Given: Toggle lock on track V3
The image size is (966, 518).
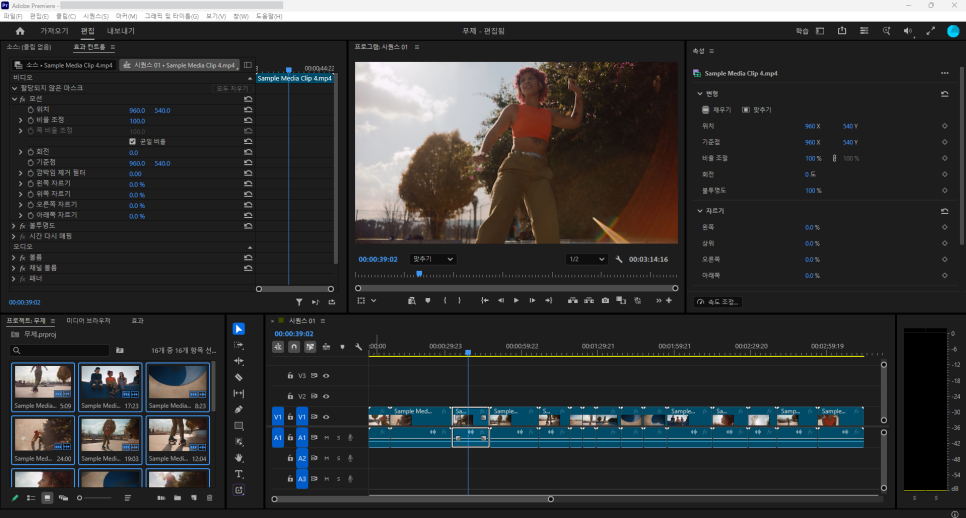Looking at the screenshot, I should tap(290, 376).
